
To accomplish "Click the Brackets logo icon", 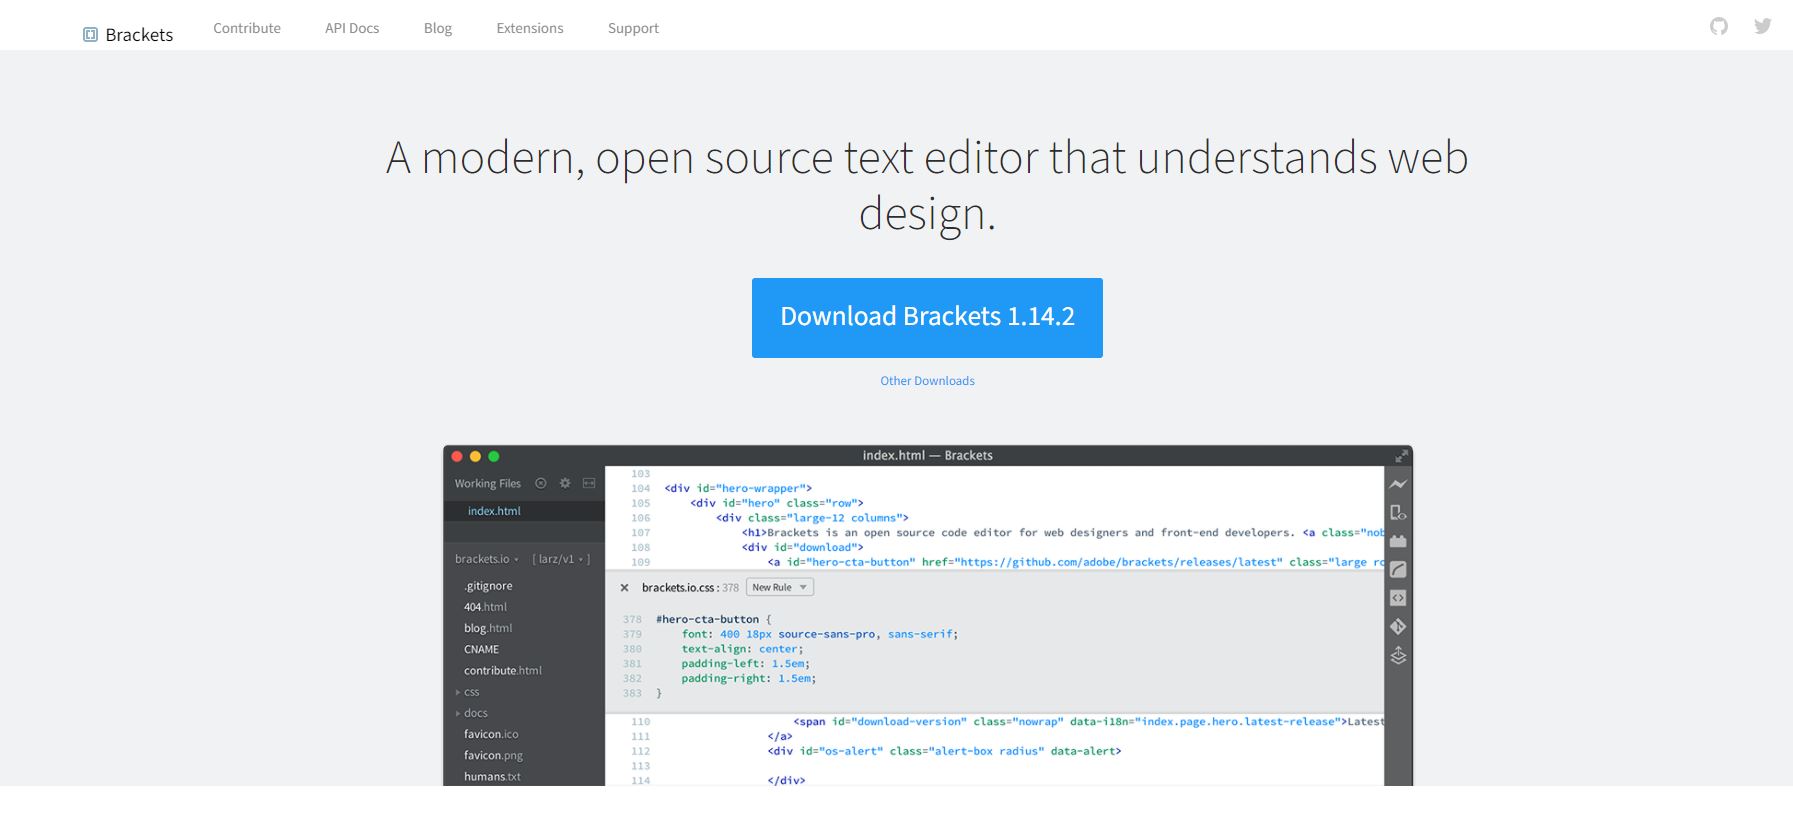I will [90, 35].
